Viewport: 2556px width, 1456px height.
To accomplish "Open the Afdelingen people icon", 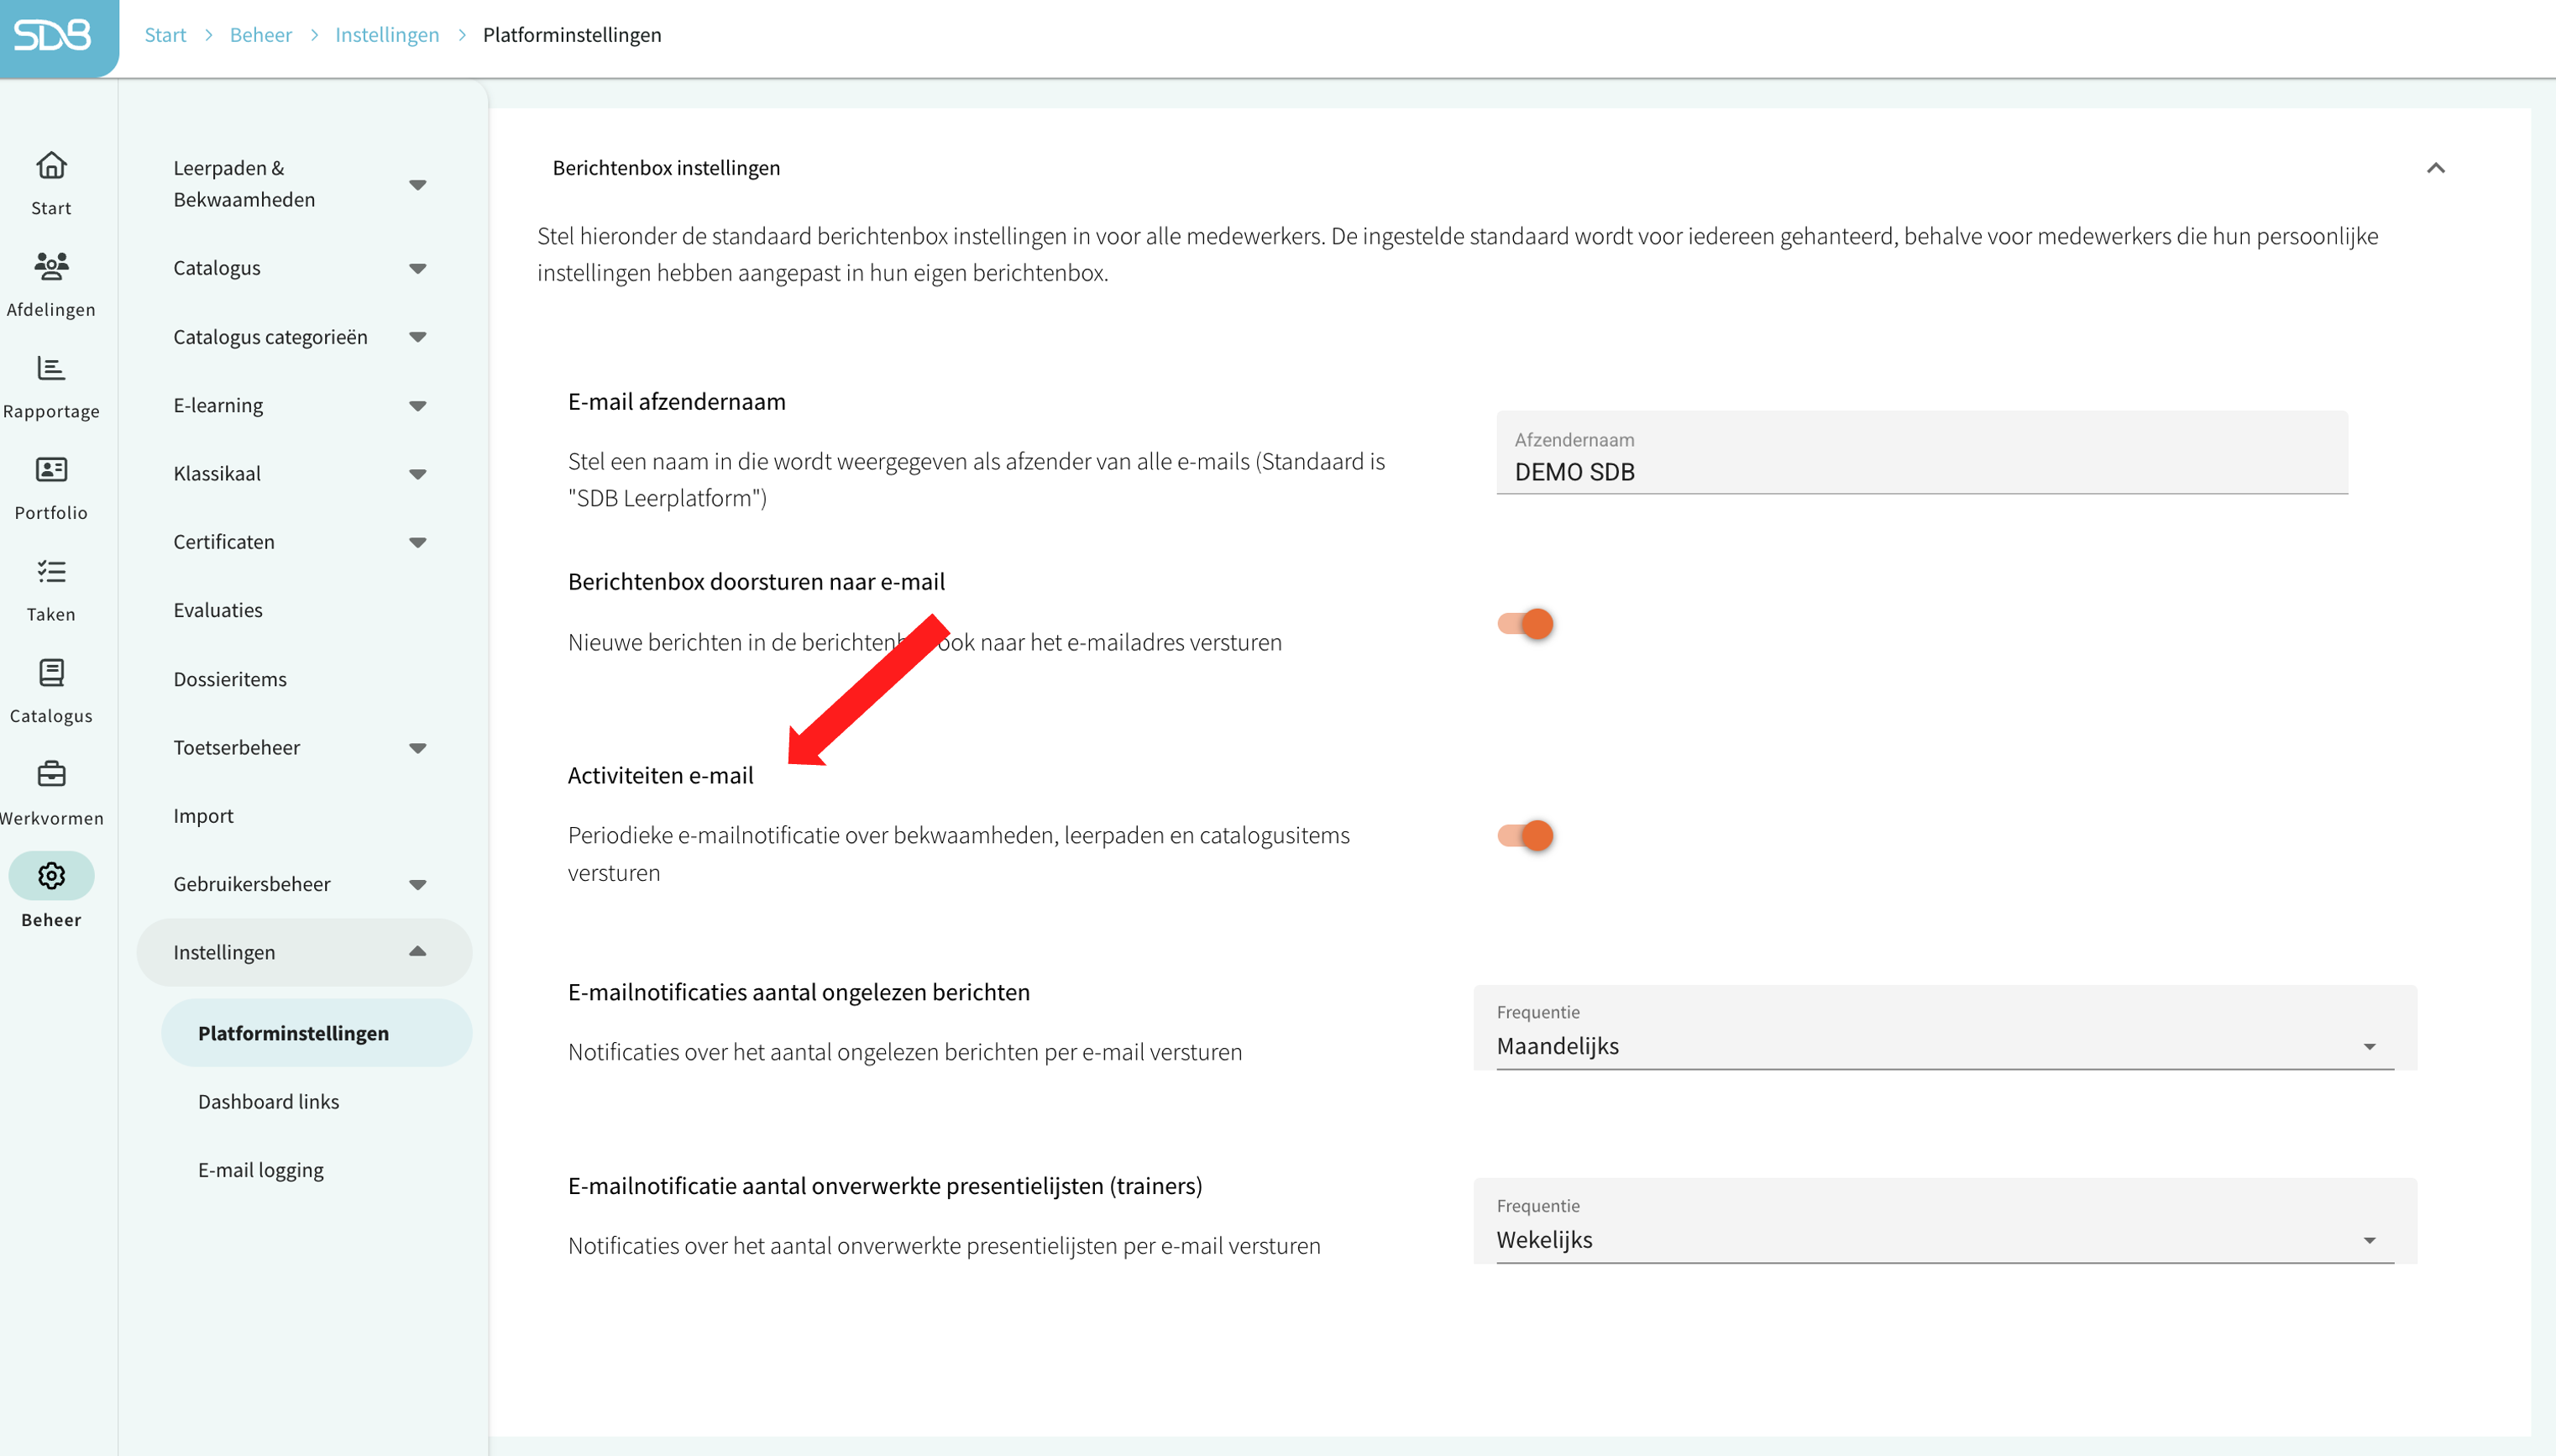I will click(51, 266).
